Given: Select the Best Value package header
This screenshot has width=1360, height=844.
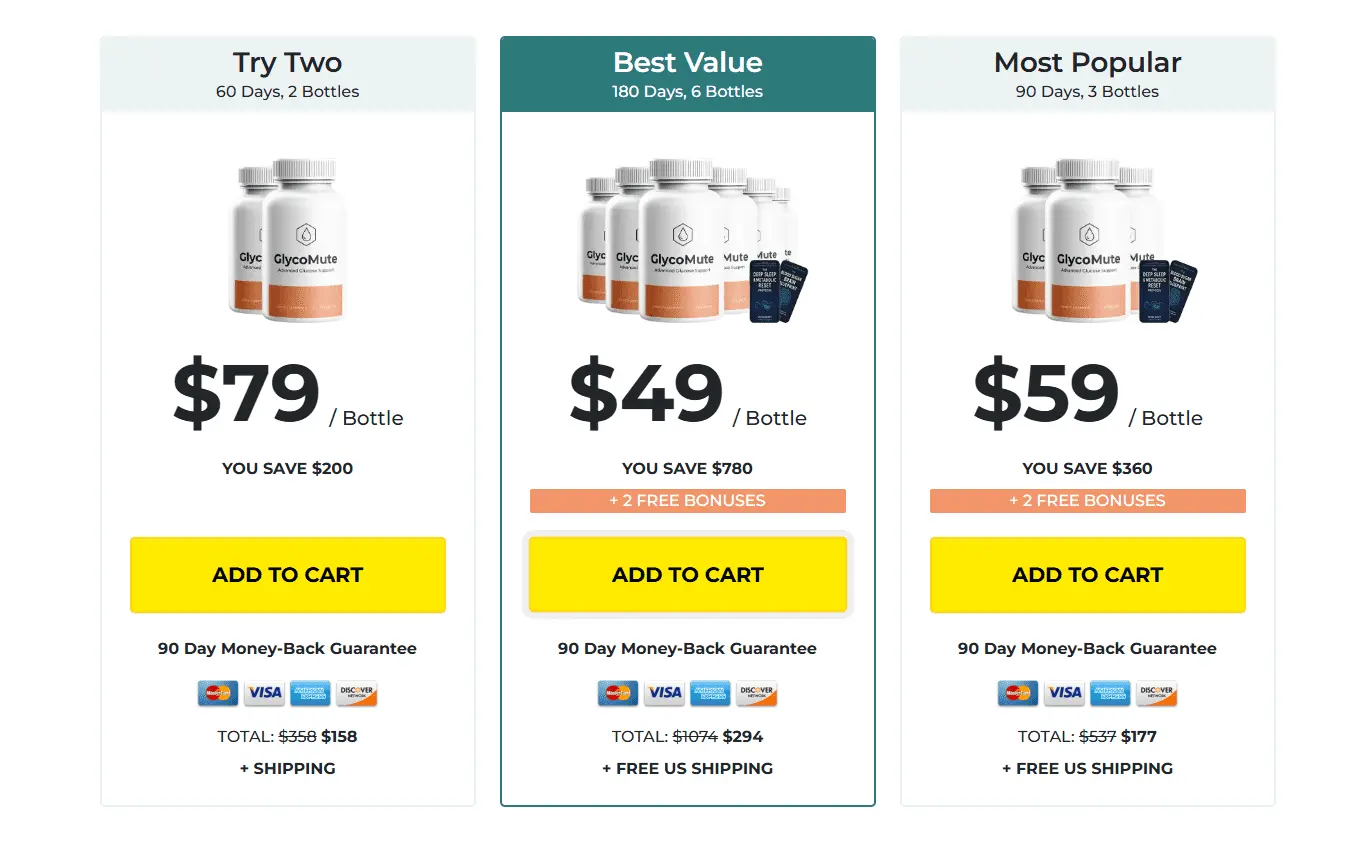Looking at the screenshot, I should pos(688,75).
